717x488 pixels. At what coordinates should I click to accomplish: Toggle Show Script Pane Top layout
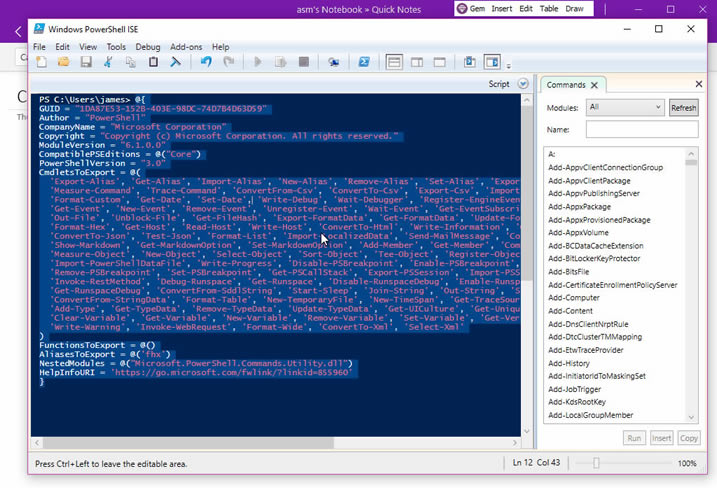(394, 62)
